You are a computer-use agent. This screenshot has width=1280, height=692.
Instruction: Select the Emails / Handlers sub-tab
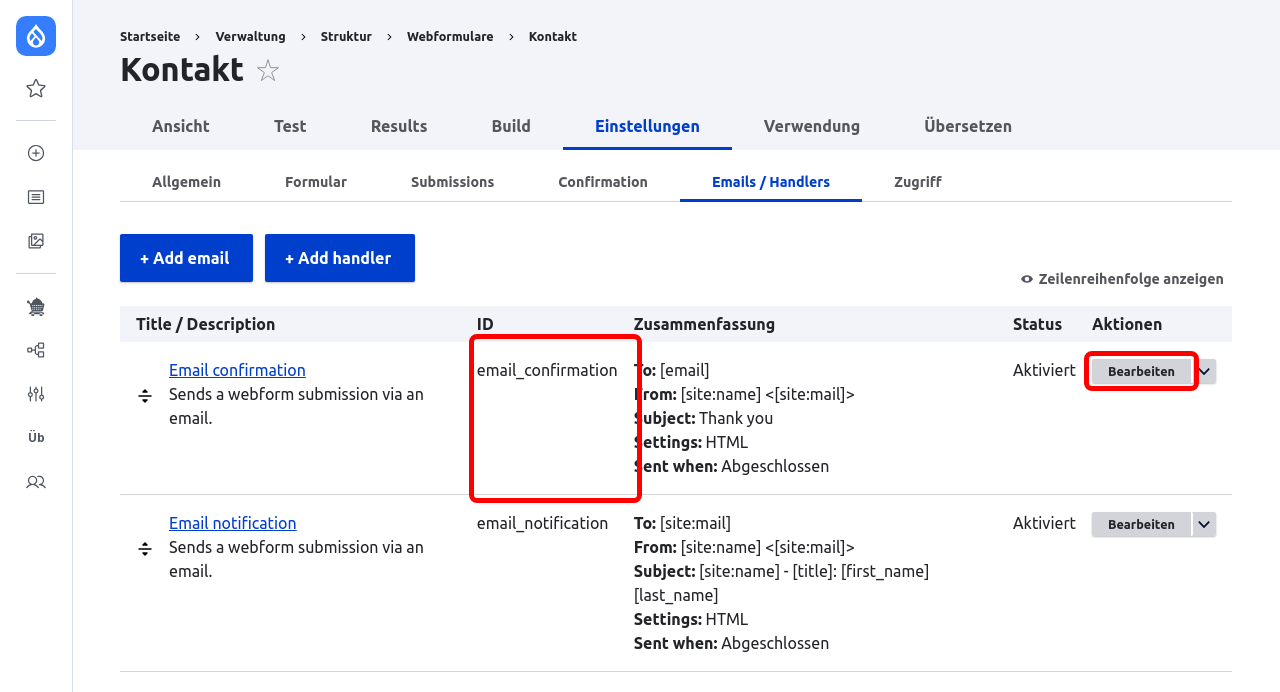(771, 182)
